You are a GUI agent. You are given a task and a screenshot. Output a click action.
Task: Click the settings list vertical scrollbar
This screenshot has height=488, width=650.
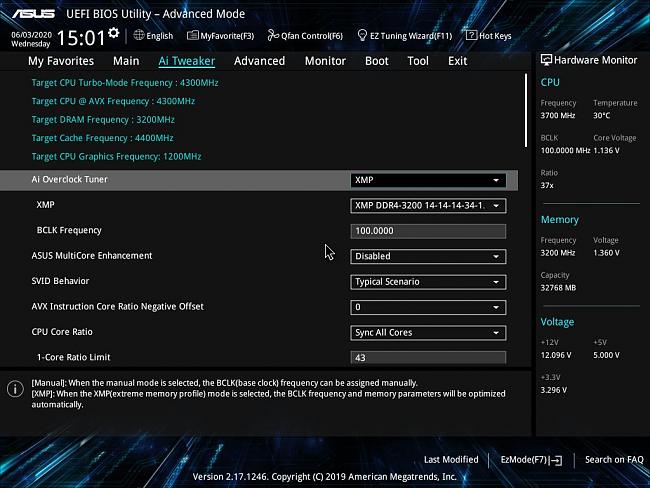coord(526,110)
